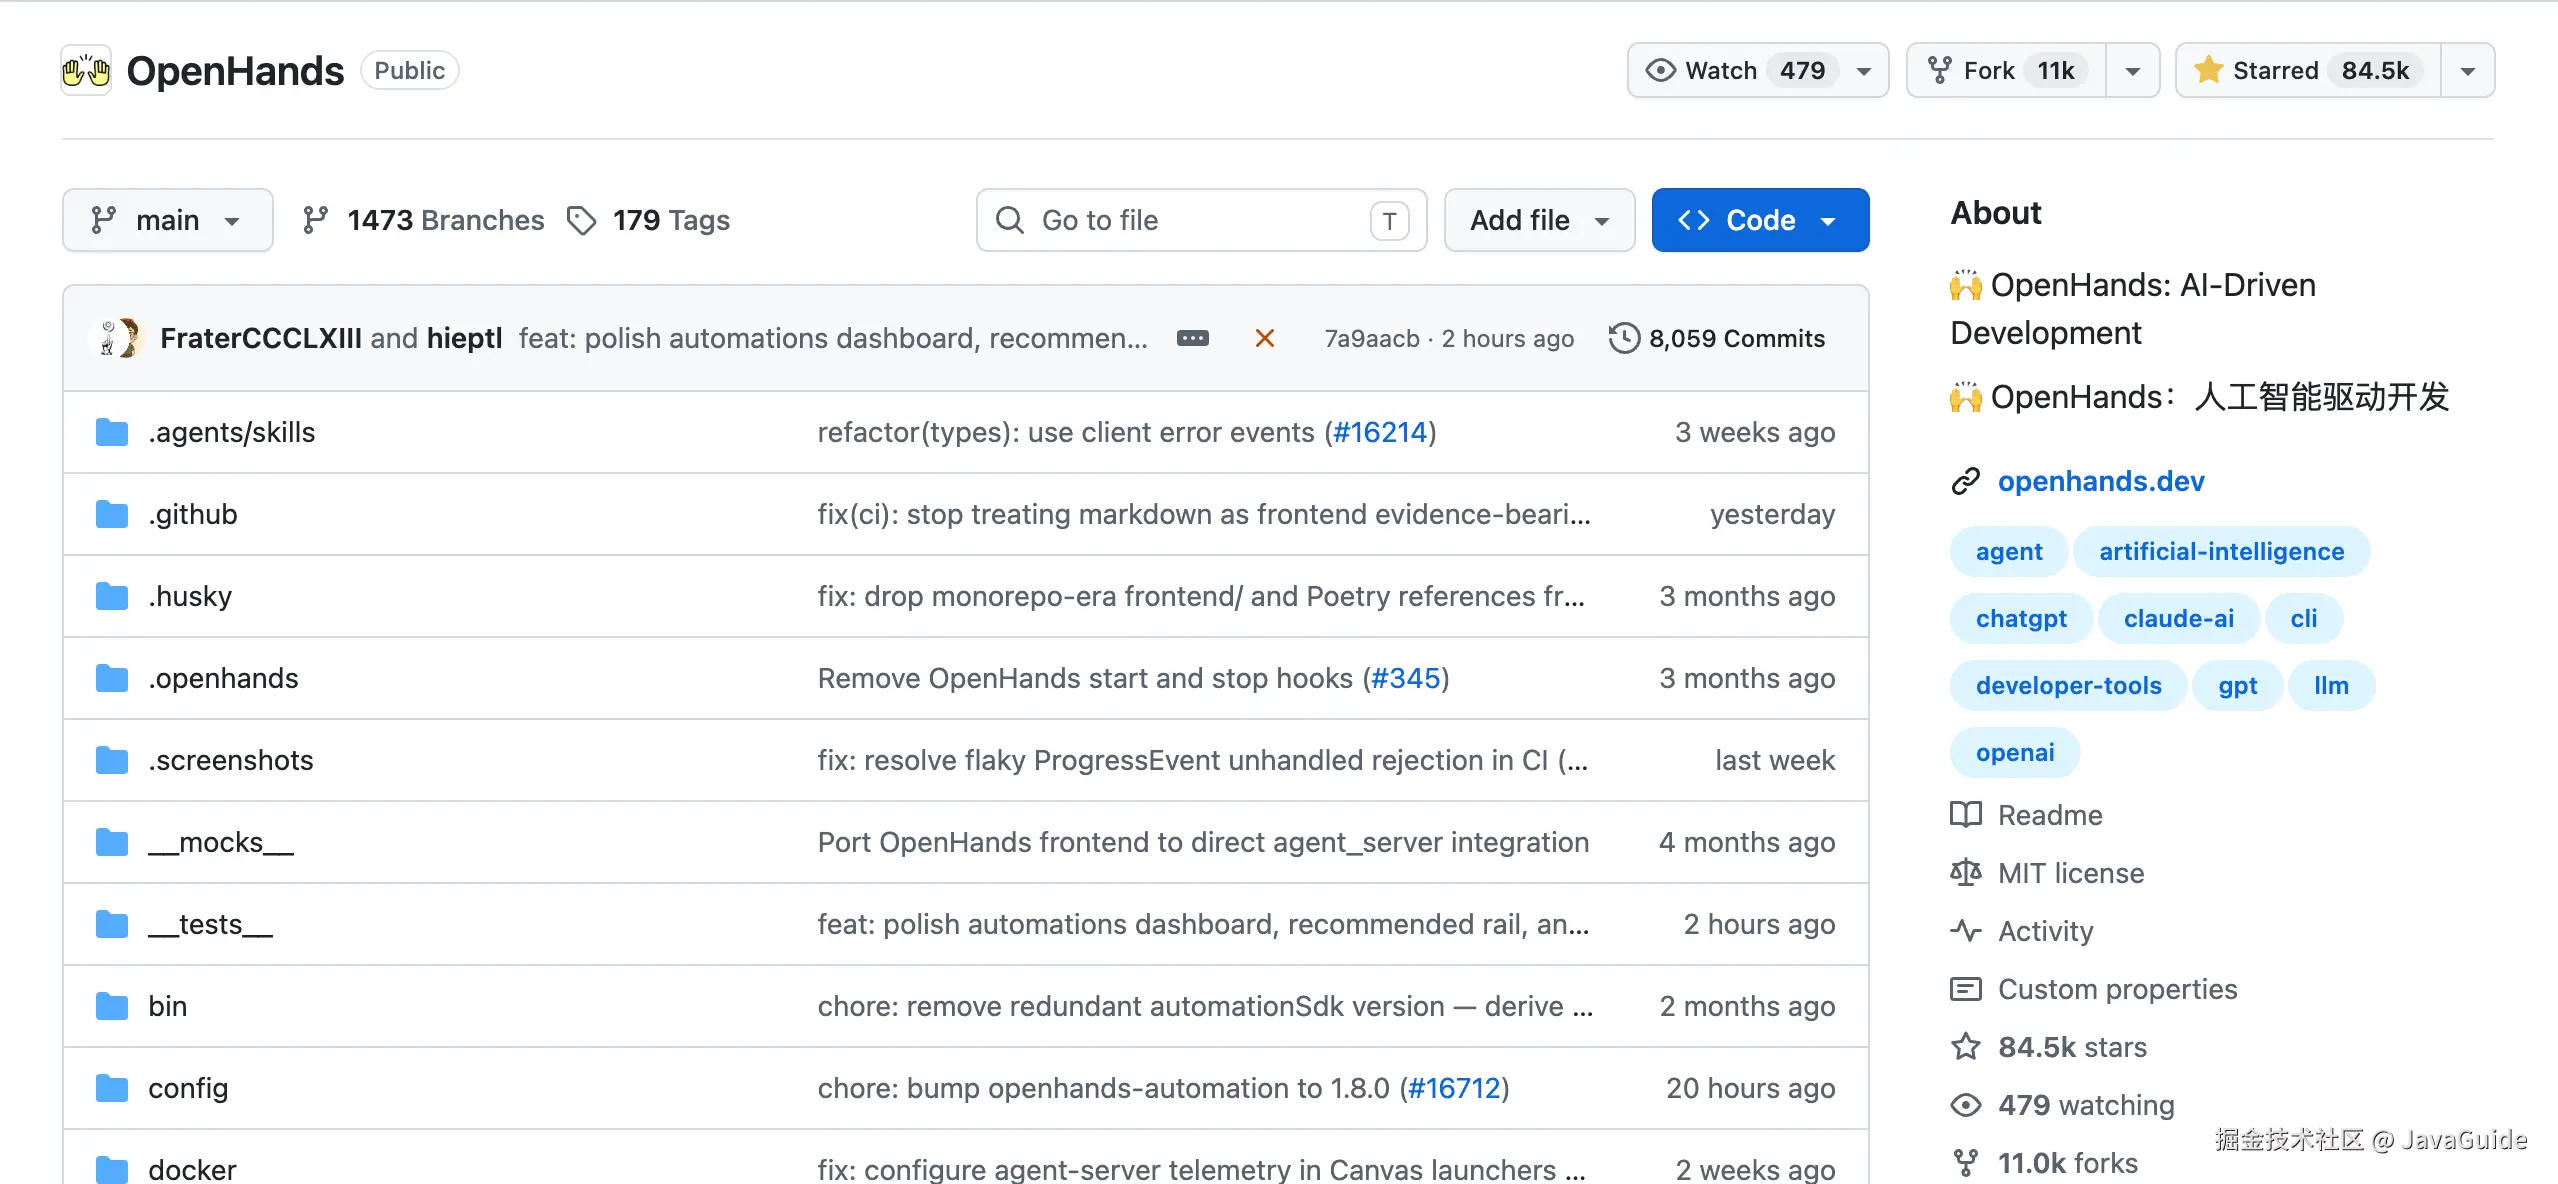Open the Add file dropdown
The height and width of the screenshot is (1184, 2558).
(x=1539, y=220)
